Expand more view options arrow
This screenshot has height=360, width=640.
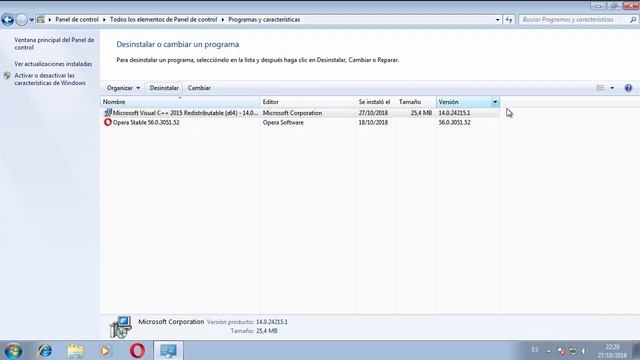coord(612,88)
